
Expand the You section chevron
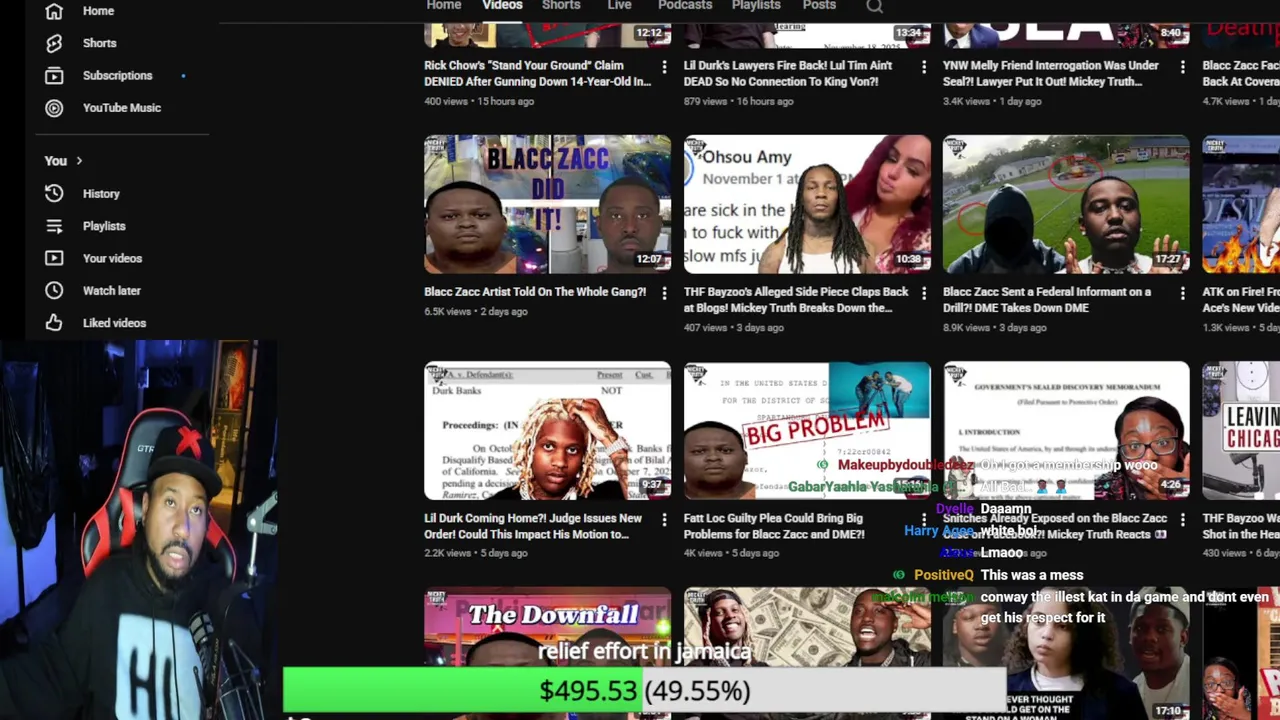[x=79, y=161]
